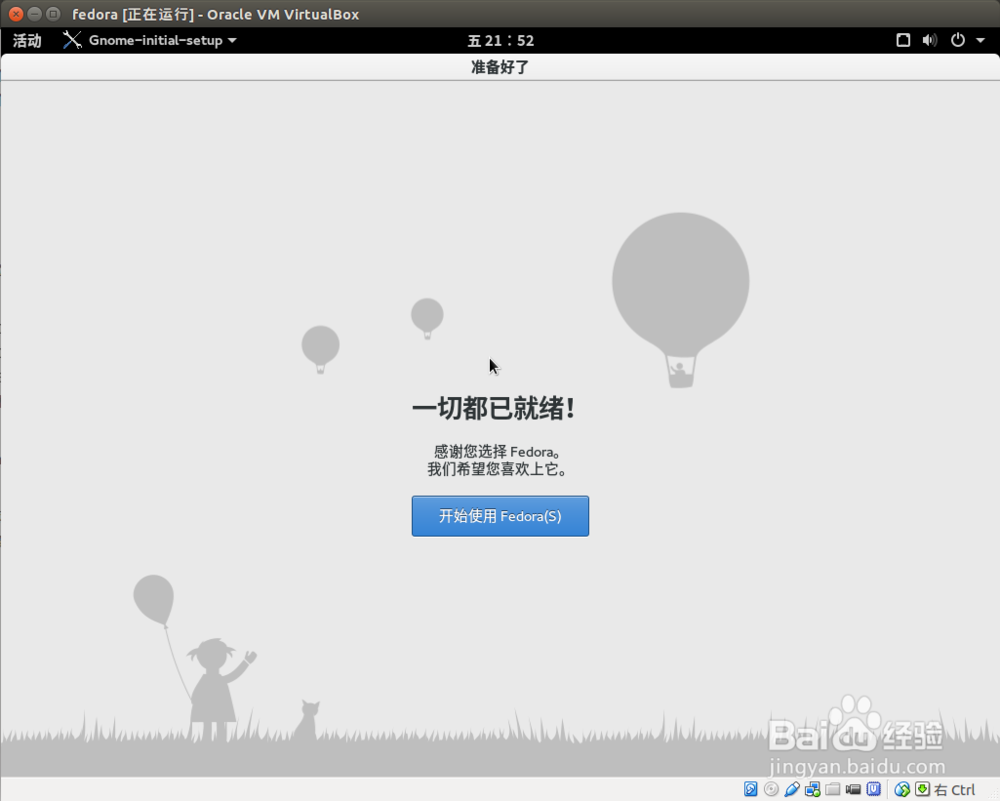1000x801 pixels.
Task: Open the Gnome-initial-setup application menu
Action: click(150, 40)
